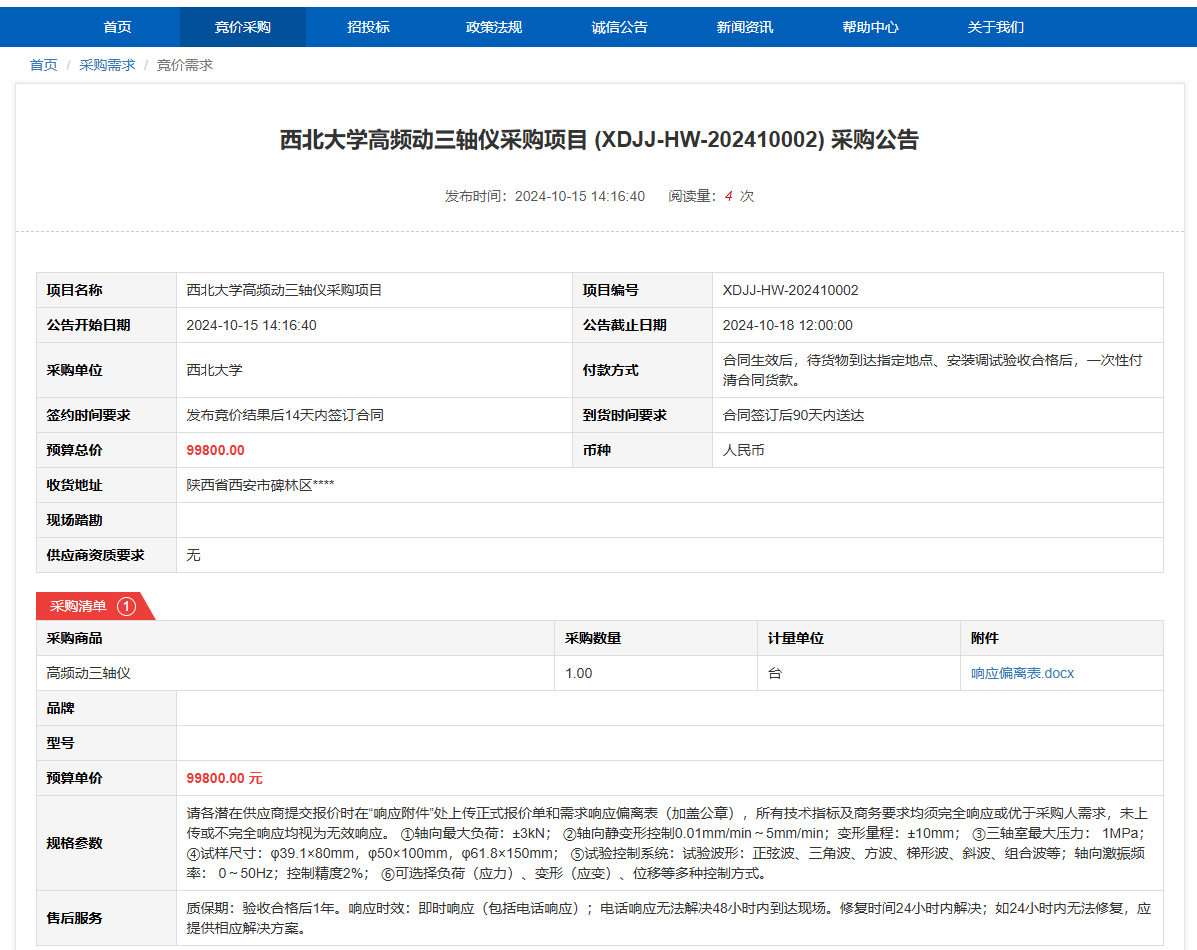The image size is (1197, 950).
Task: Navigate to 诚信公告
Action: 619,27
